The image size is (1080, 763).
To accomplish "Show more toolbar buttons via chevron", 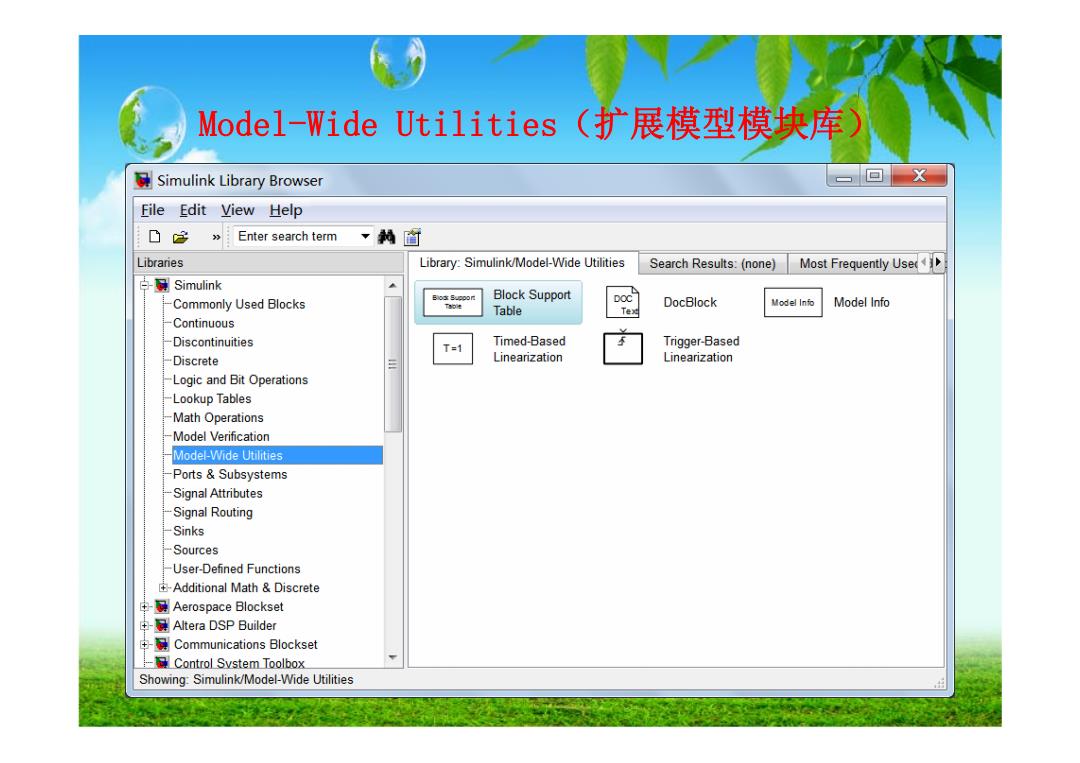I will click(x=216, y=238).
